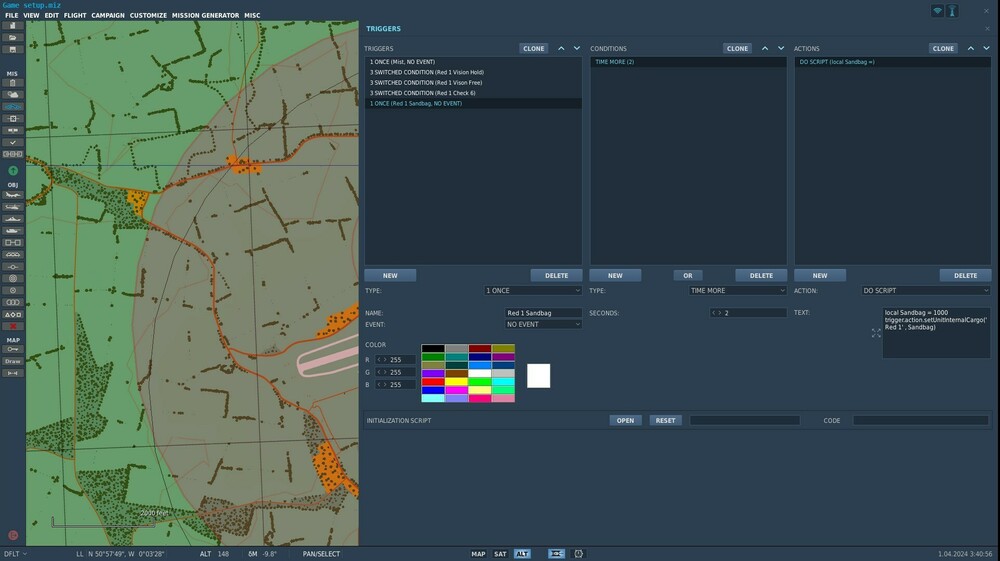Open the CAMPAIGN menu

pyautogui.click(x=108, y=16)
